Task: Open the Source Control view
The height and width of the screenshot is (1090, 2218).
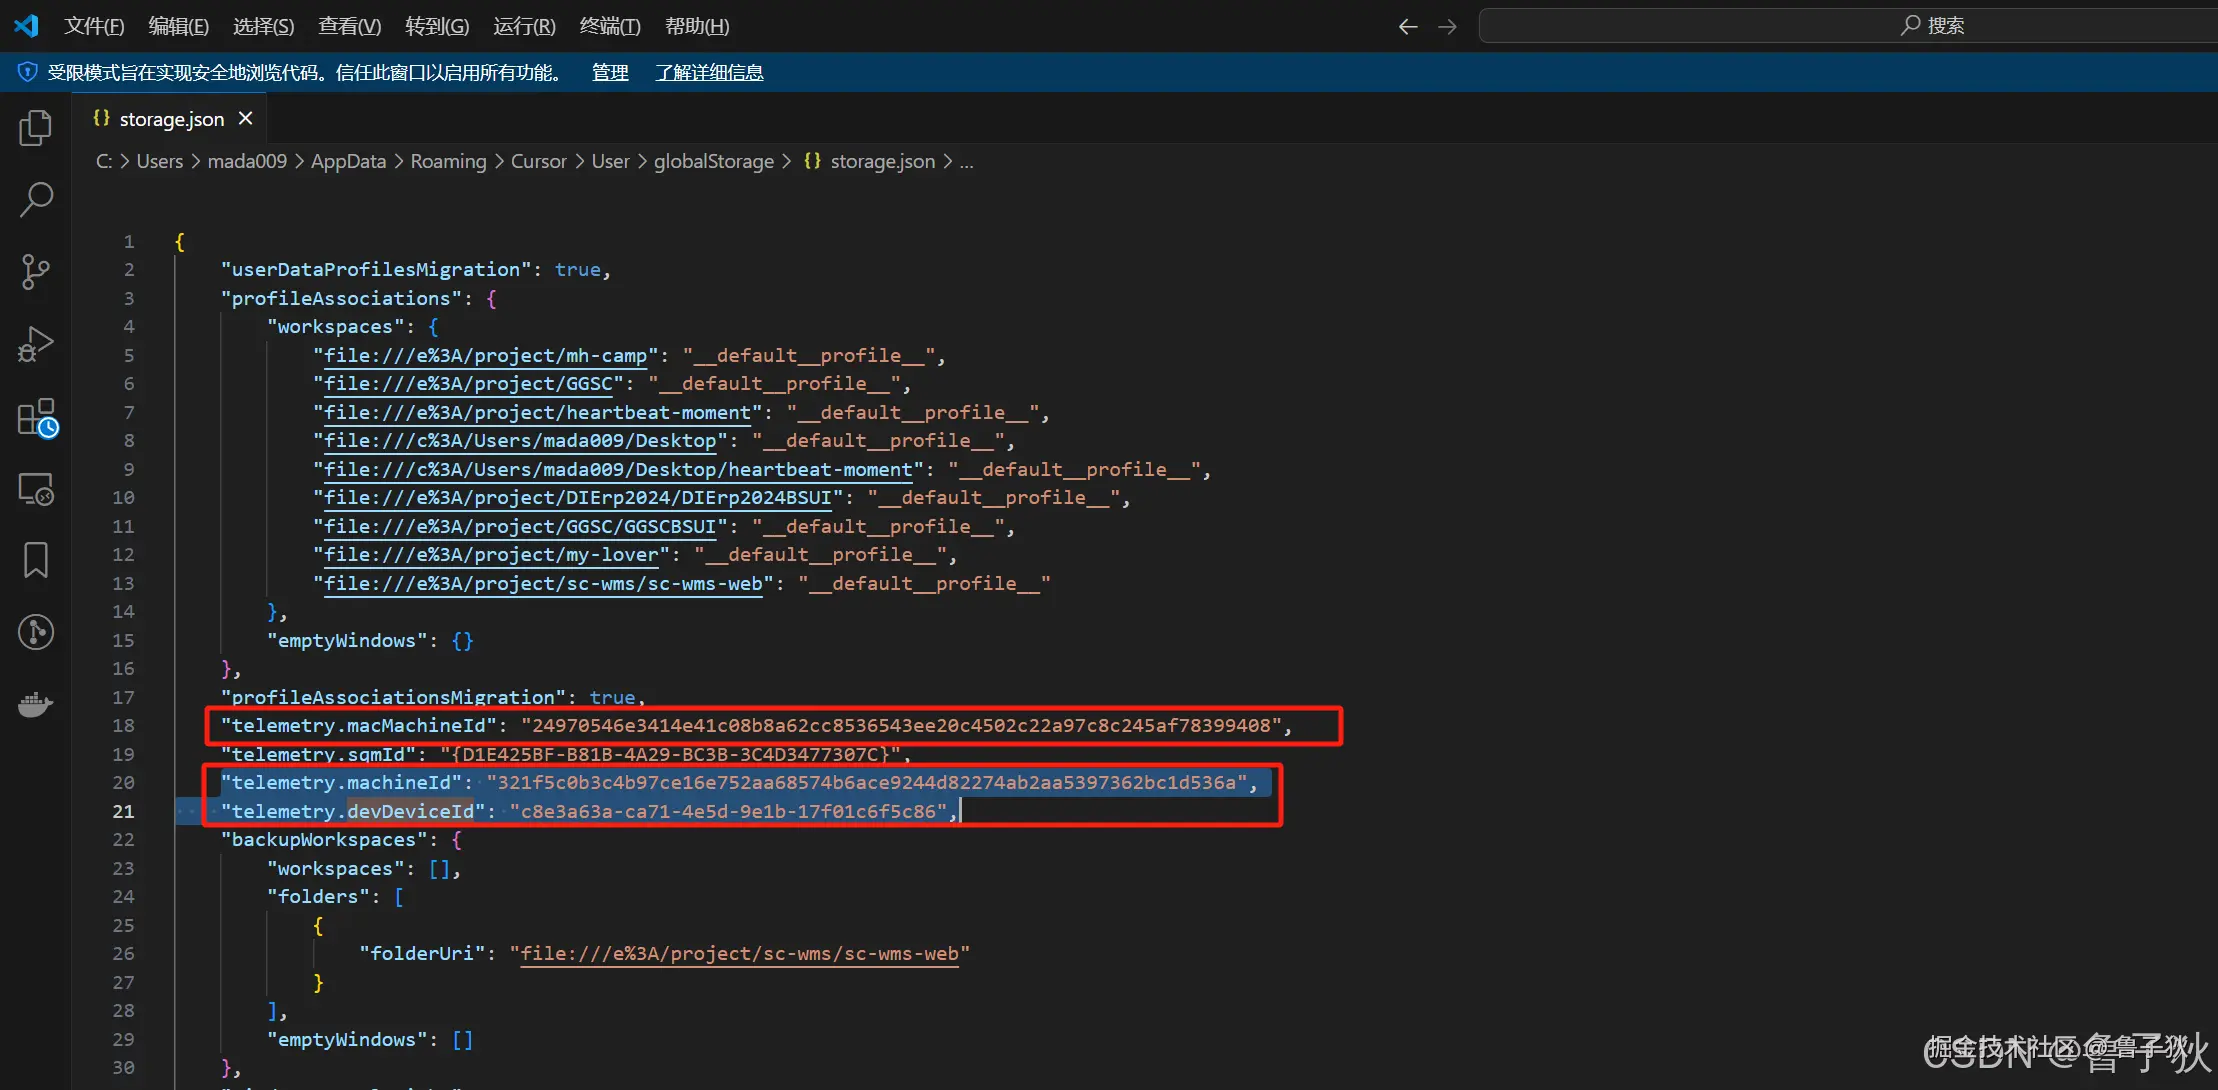Action: click(36, 271)
